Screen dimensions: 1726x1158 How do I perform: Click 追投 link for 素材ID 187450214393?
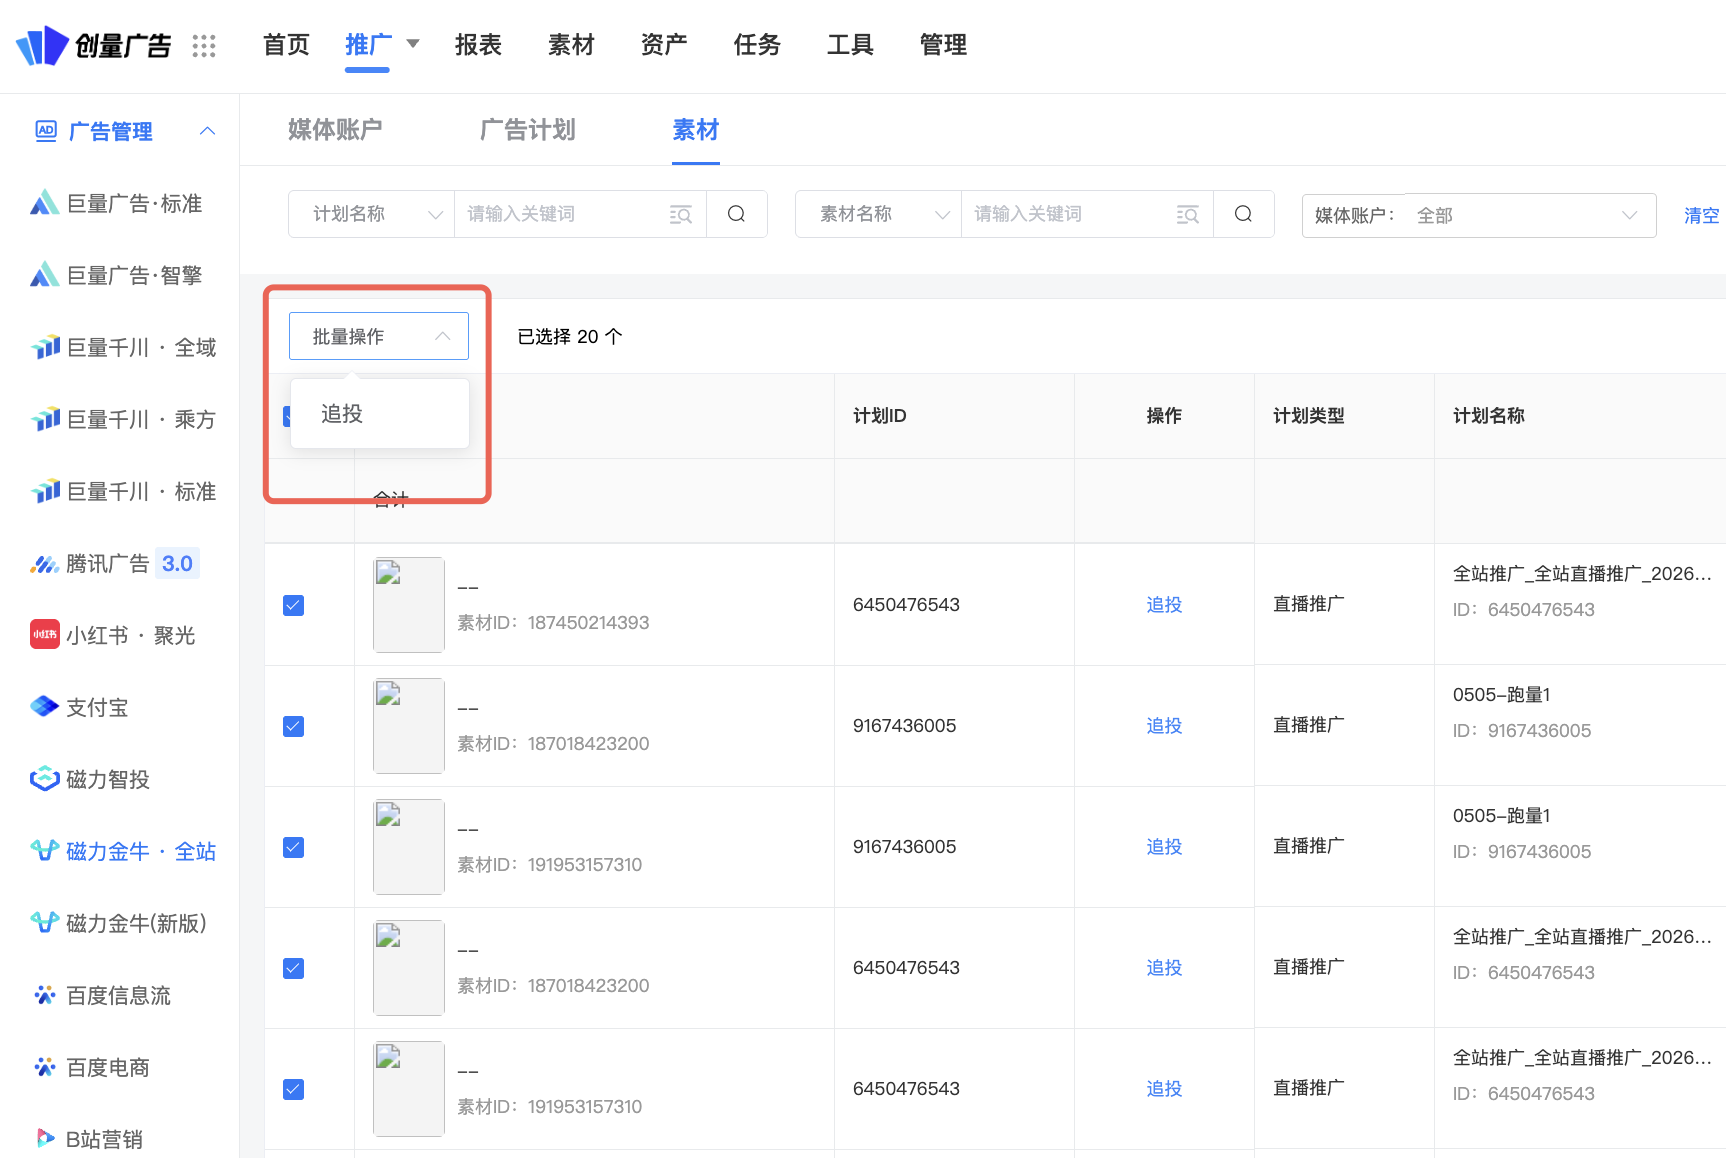(x=1164, y=605)
